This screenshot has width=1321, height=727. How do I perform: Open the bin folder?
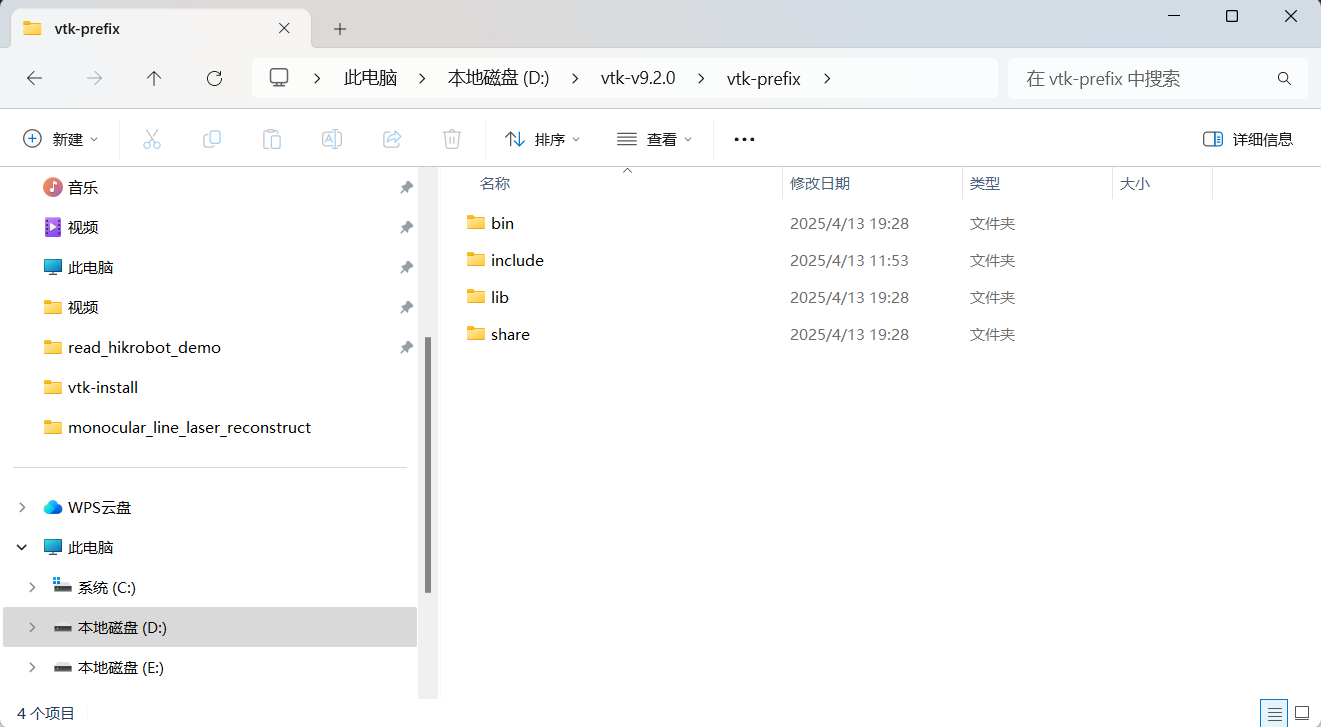[x=501, y=223]
